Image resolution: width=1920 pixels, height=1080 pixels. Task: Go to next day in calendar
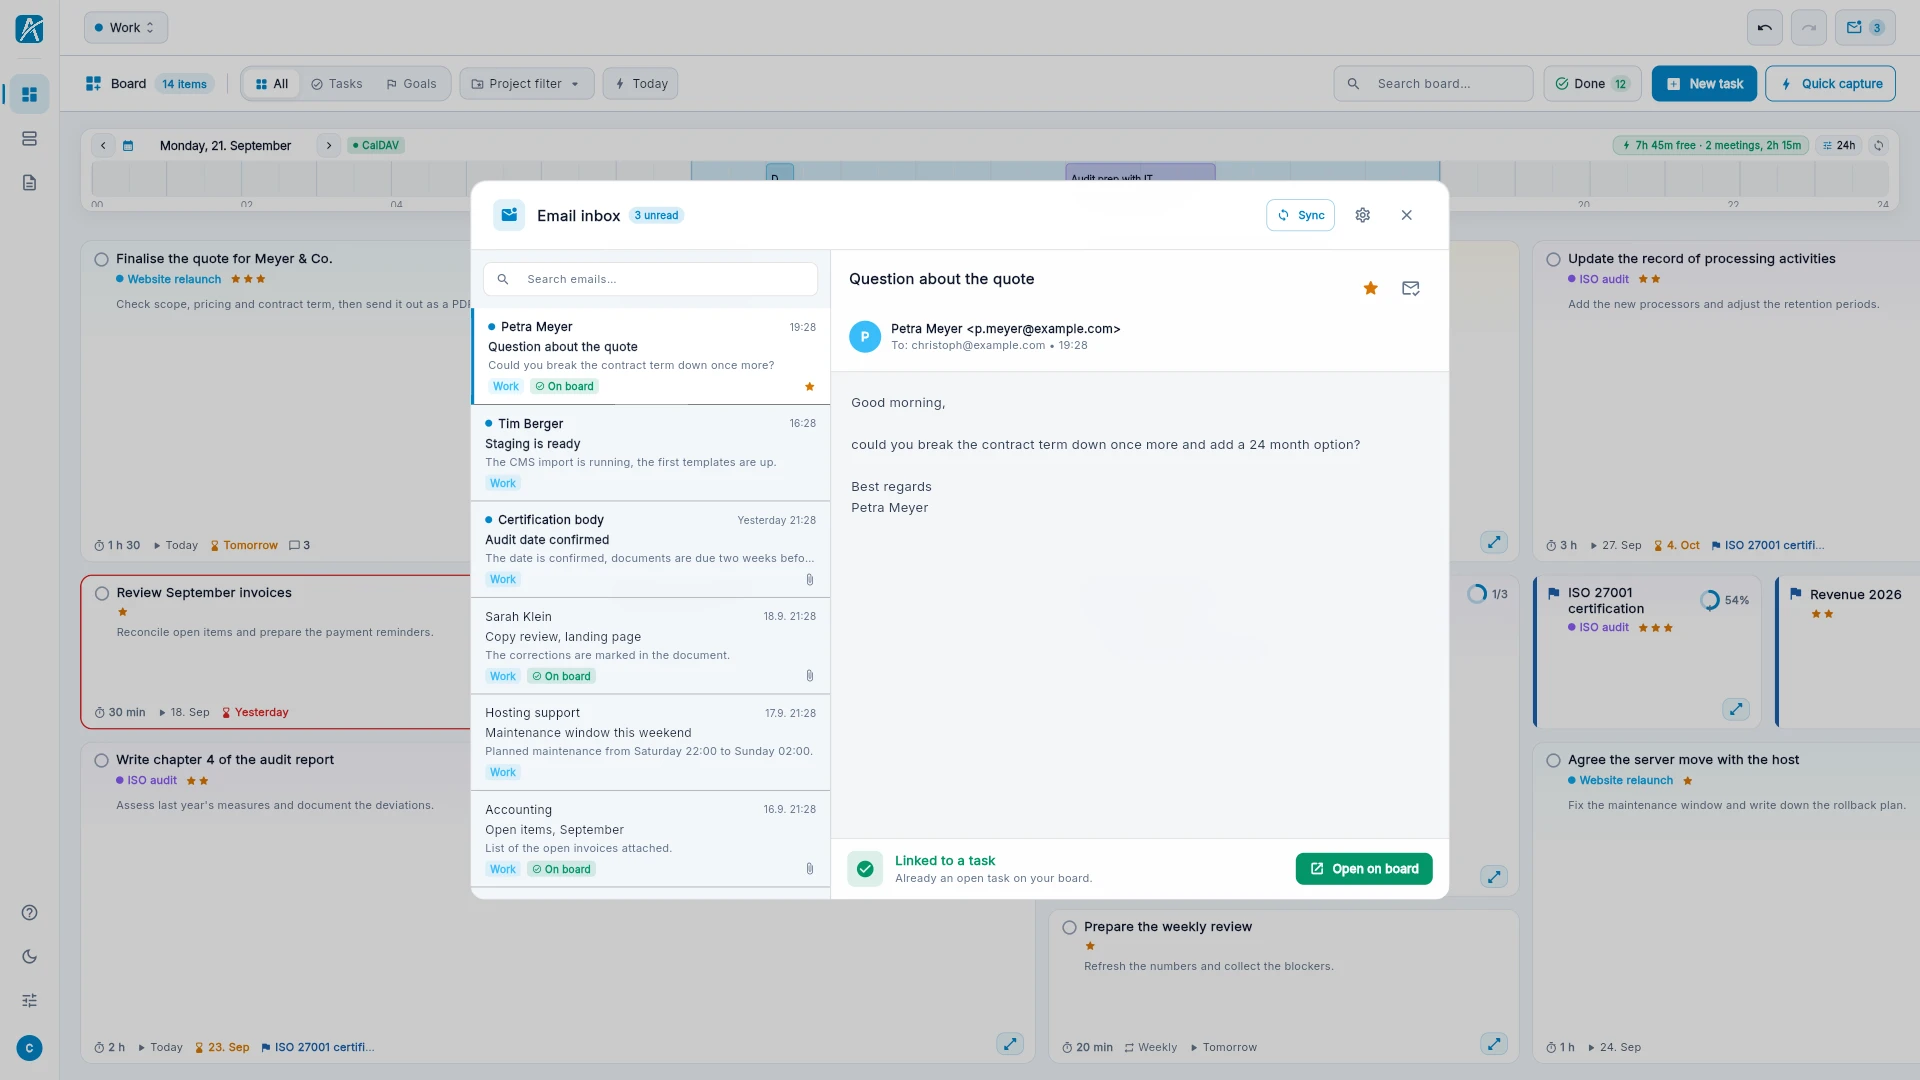[328, 145]
